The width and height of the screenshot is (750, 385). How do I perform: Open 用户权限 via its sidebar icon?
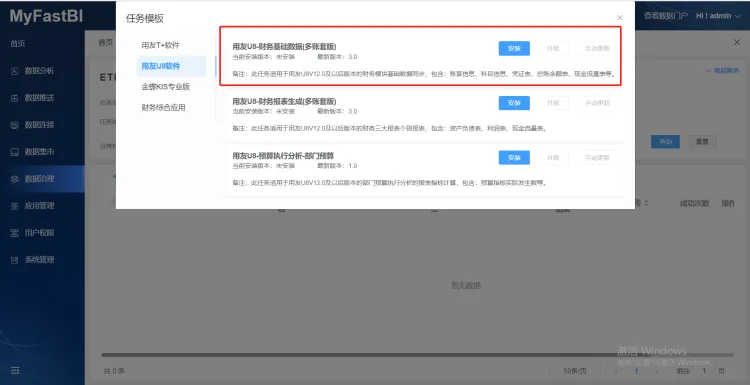(x=14, y=233)
